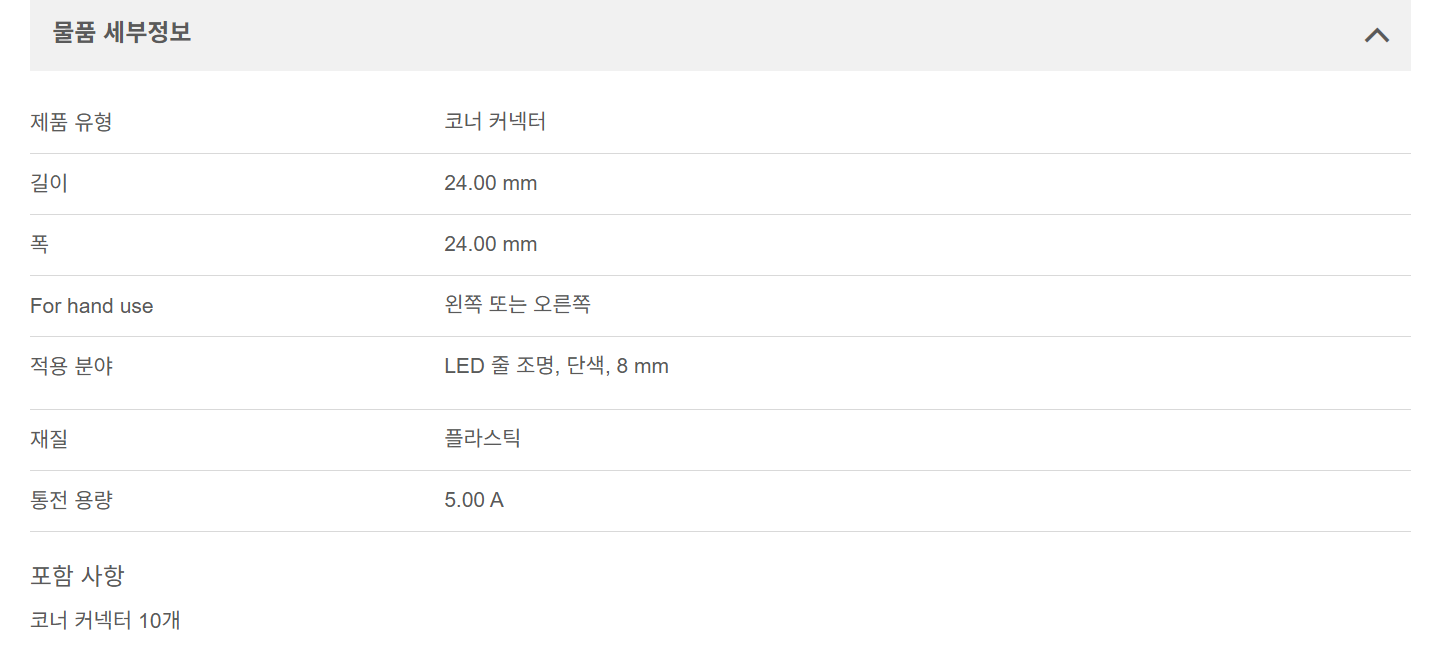This screenshot has height=651, width=1443.
Task: Click the For hand use label
Action: pos(92,306)
